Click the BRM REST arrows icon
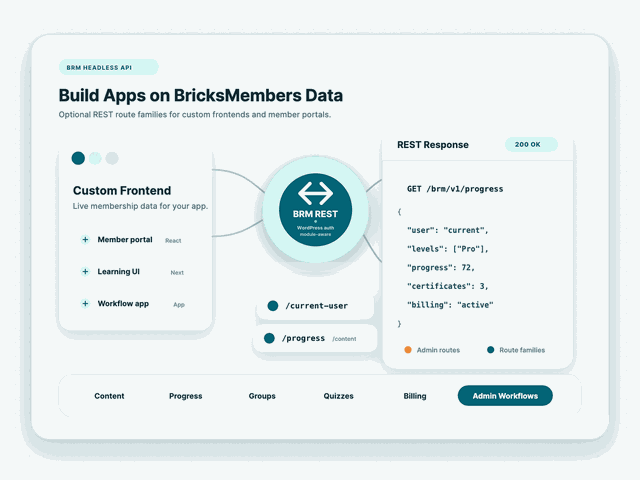640x480 pixels. [315, 193]
